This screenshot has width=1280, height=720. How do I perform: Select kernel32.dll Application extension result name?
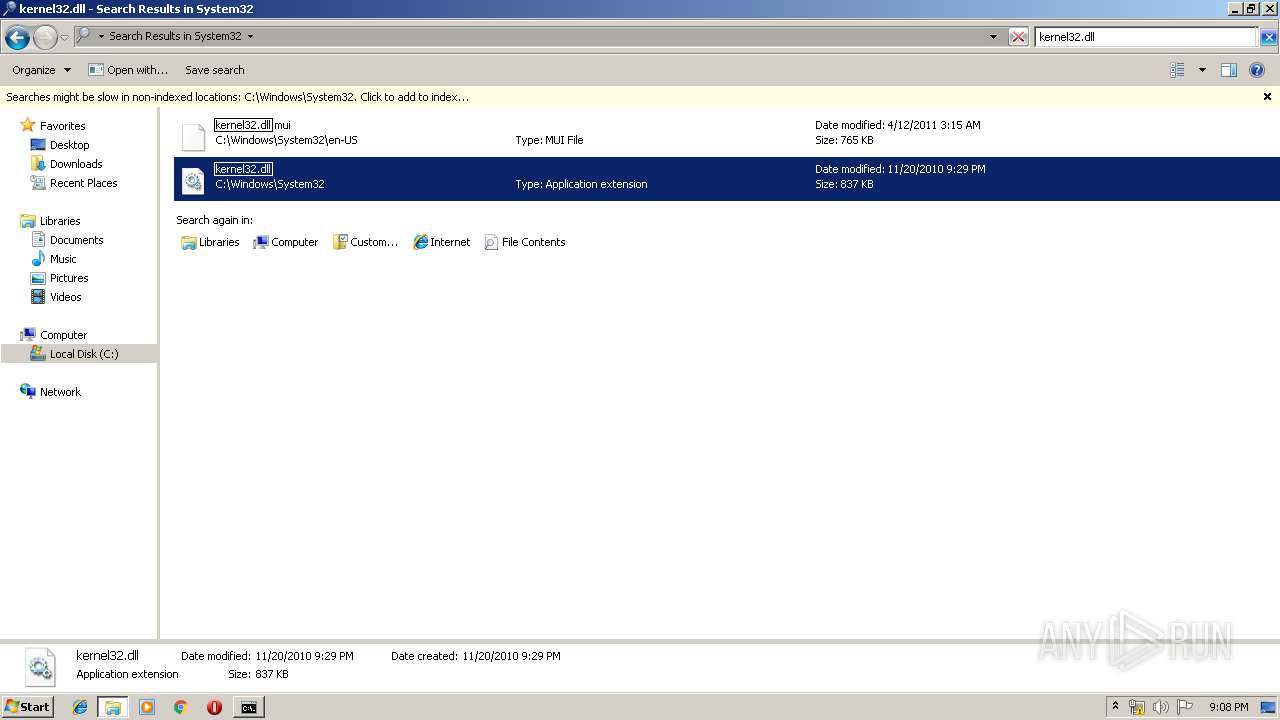[243, 169]
